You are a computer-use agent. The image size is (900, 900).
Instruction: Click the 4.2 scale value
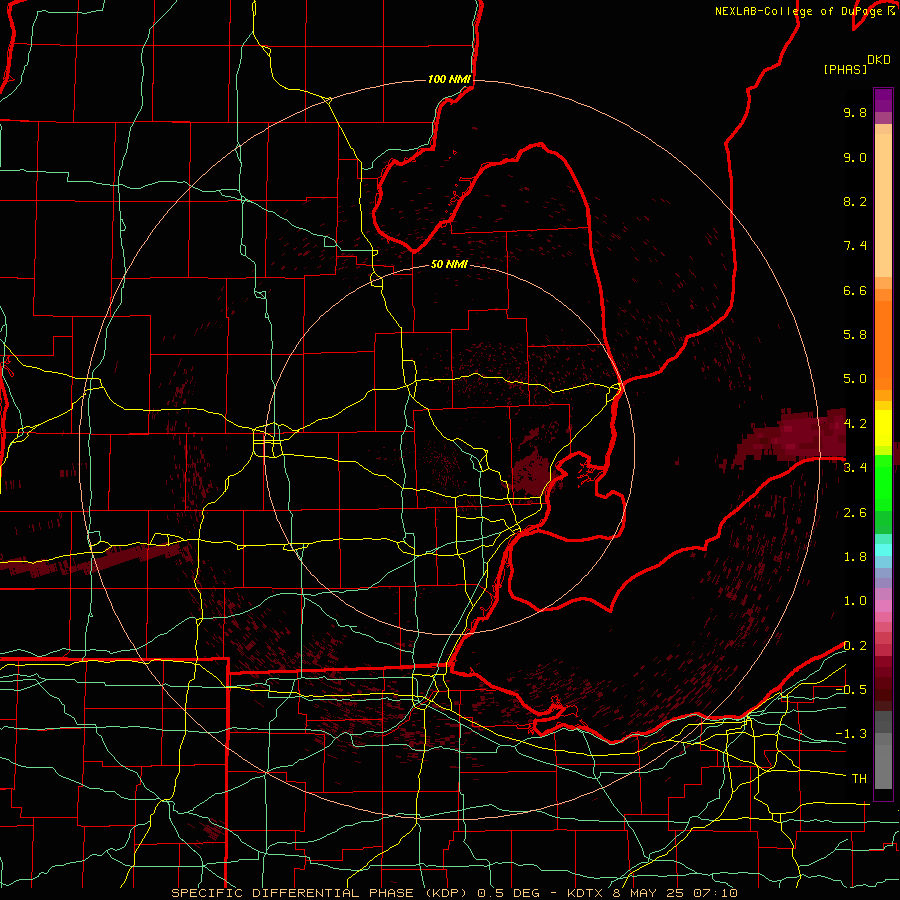(x=855, y=424)
